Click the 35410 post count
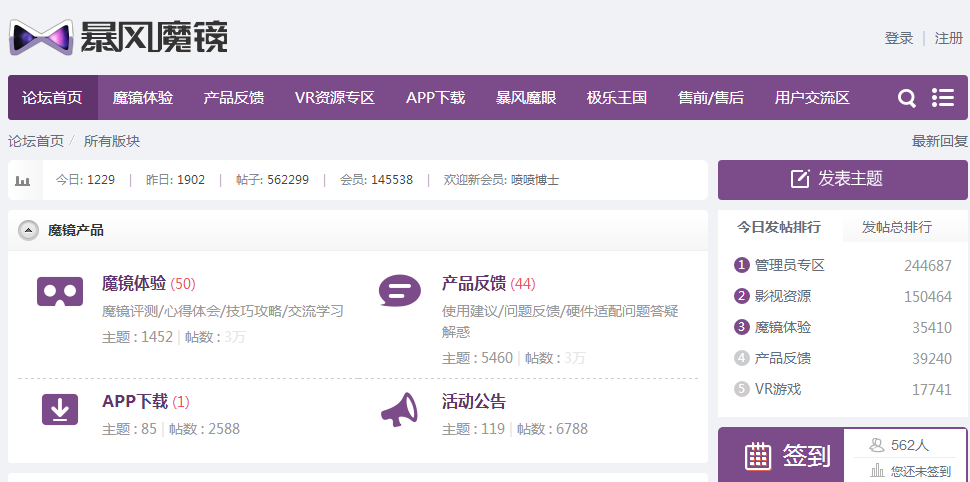This screenshot has width=970, height=482. (932, 328)
